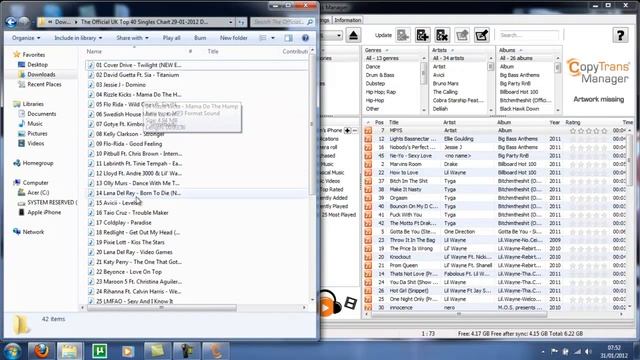The height and width of the screenshot is (360, 640).
Task: Click the Artists pane header arrow
Action: coord(452,50)
